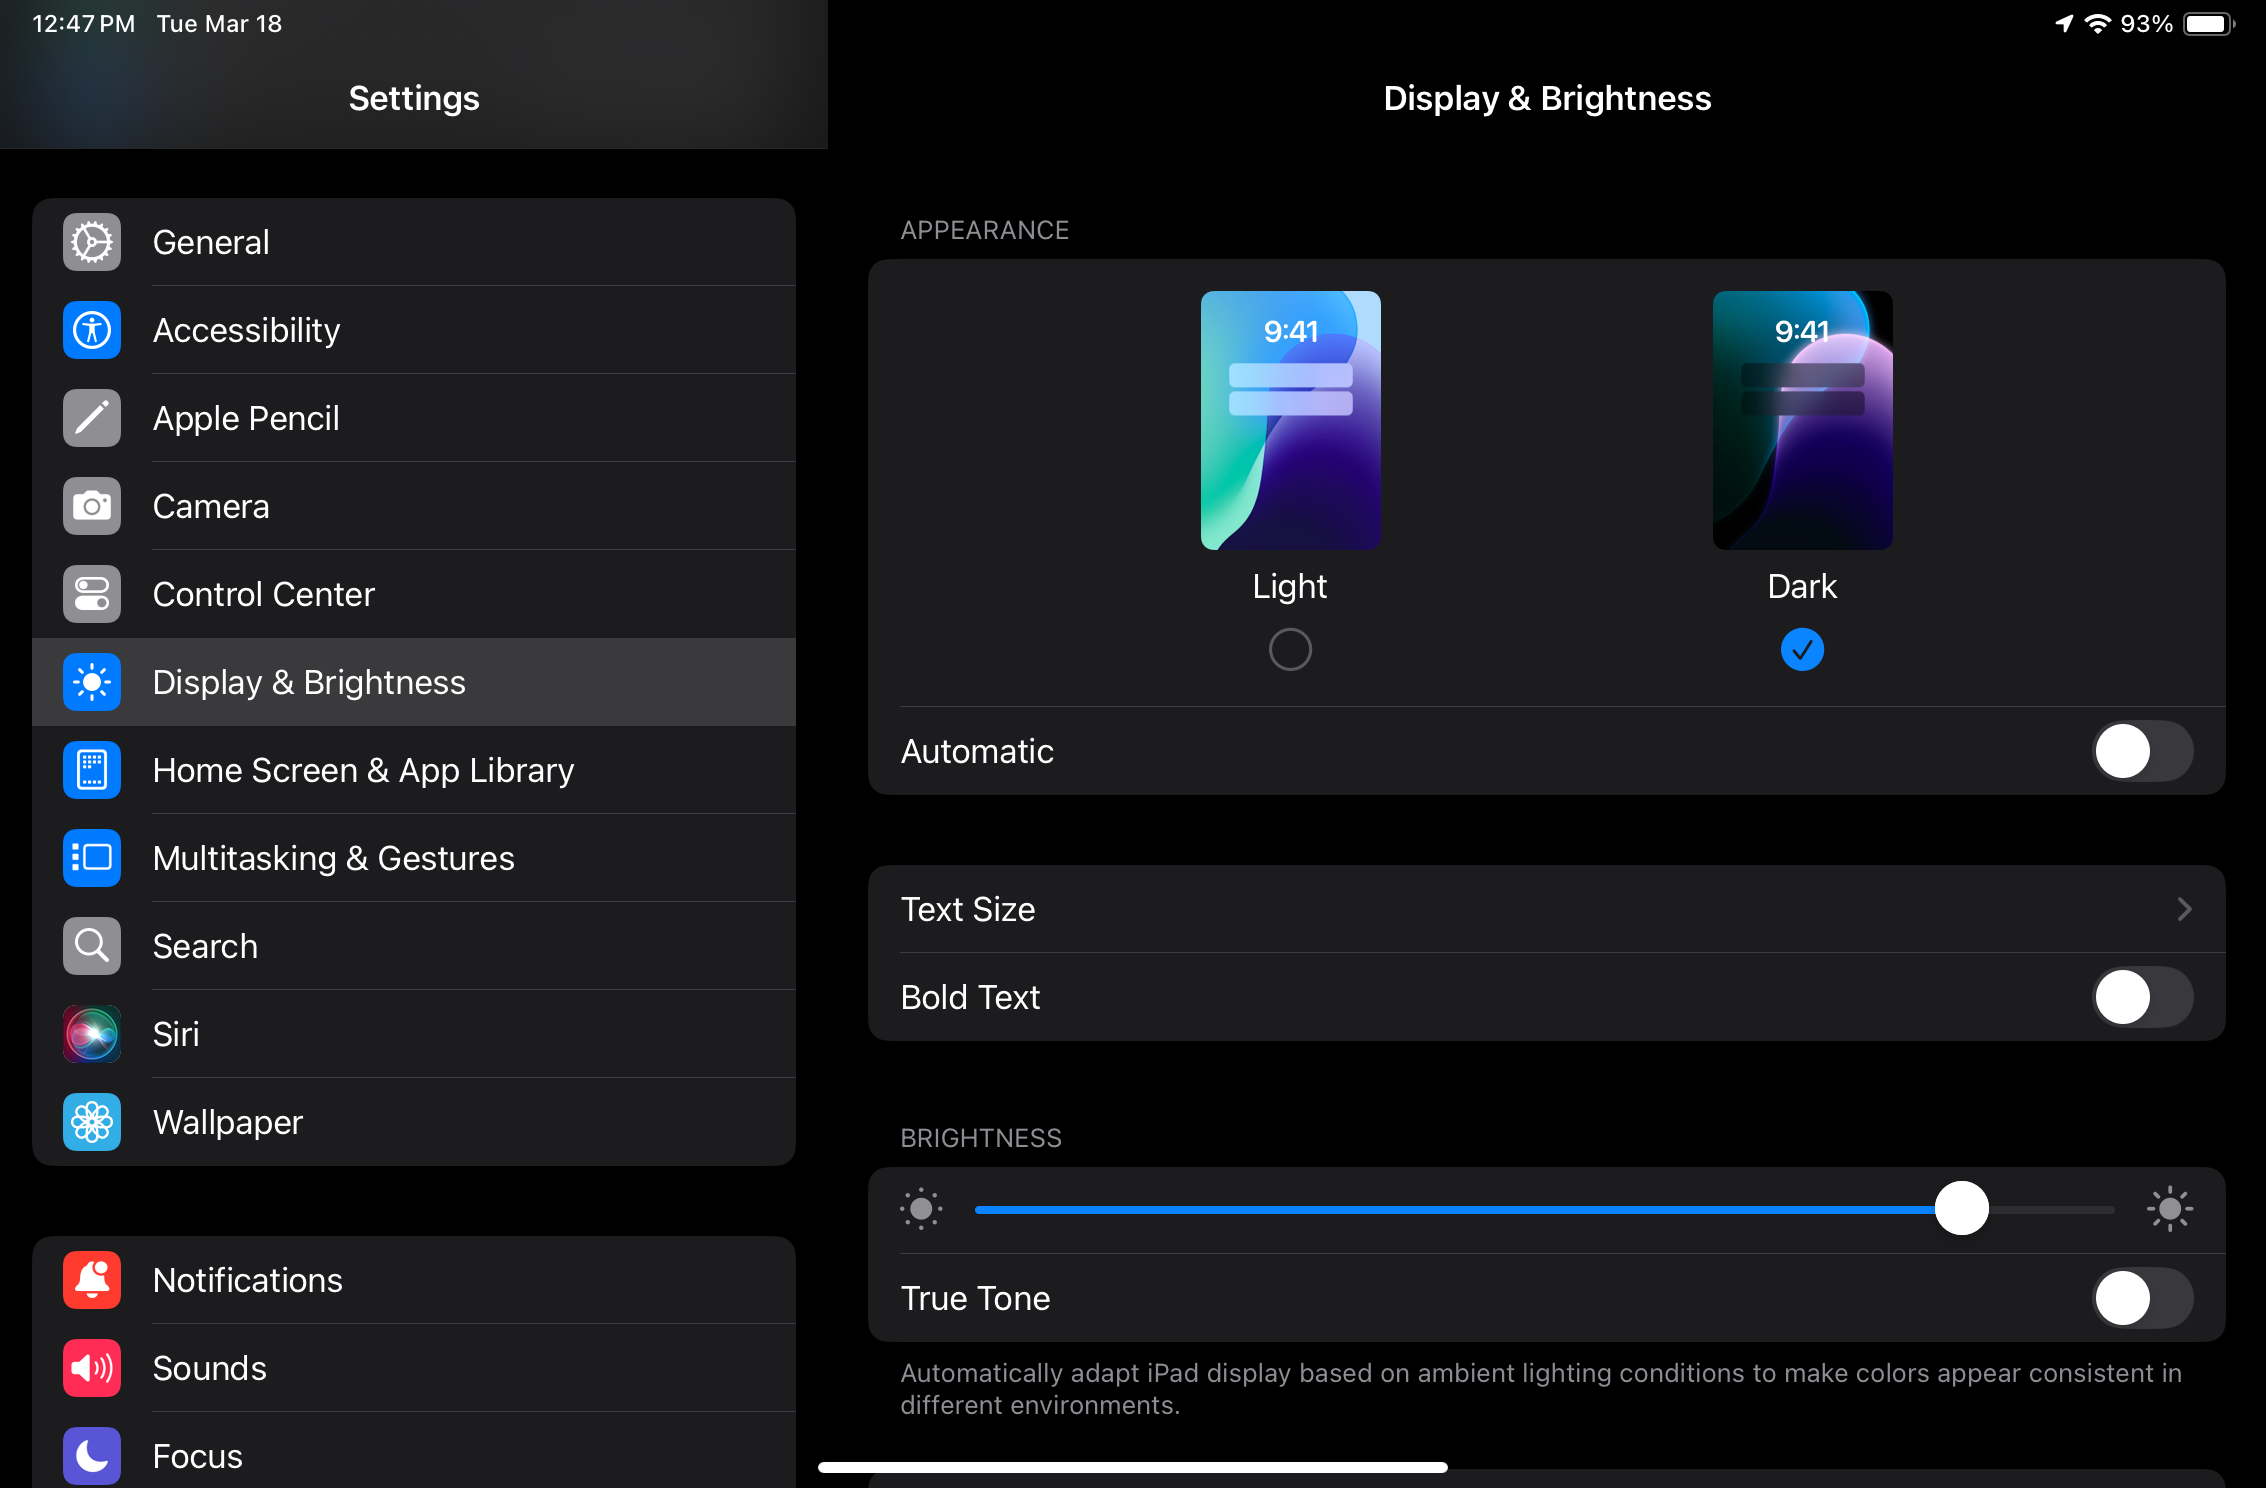The width and height of the screenshot is (2266, 1488).
Task: Open Multitasking & Gestures settings
Action: pyautogui.click(x=334, y=858)
